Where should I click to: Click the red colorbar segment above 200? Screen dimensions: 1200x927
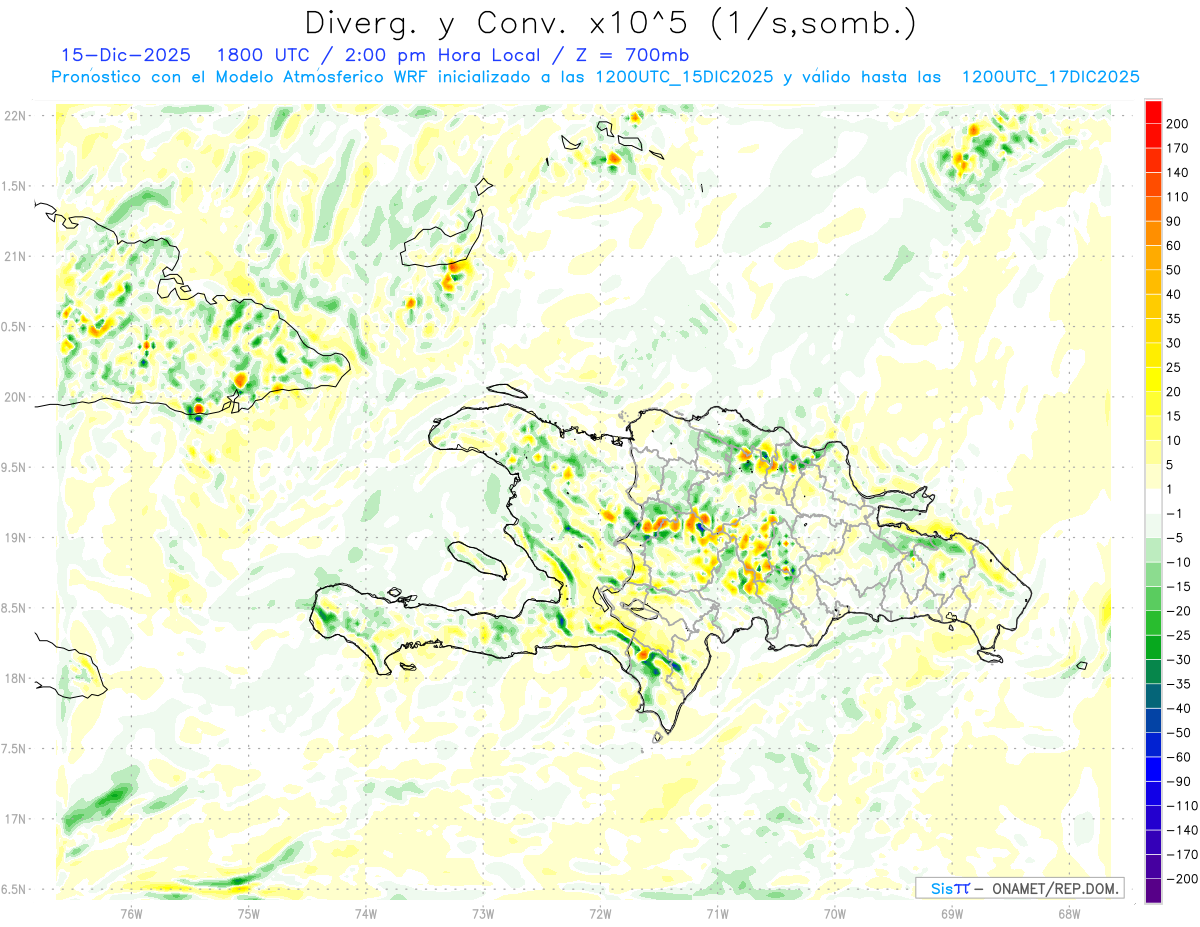(1153, 110)
